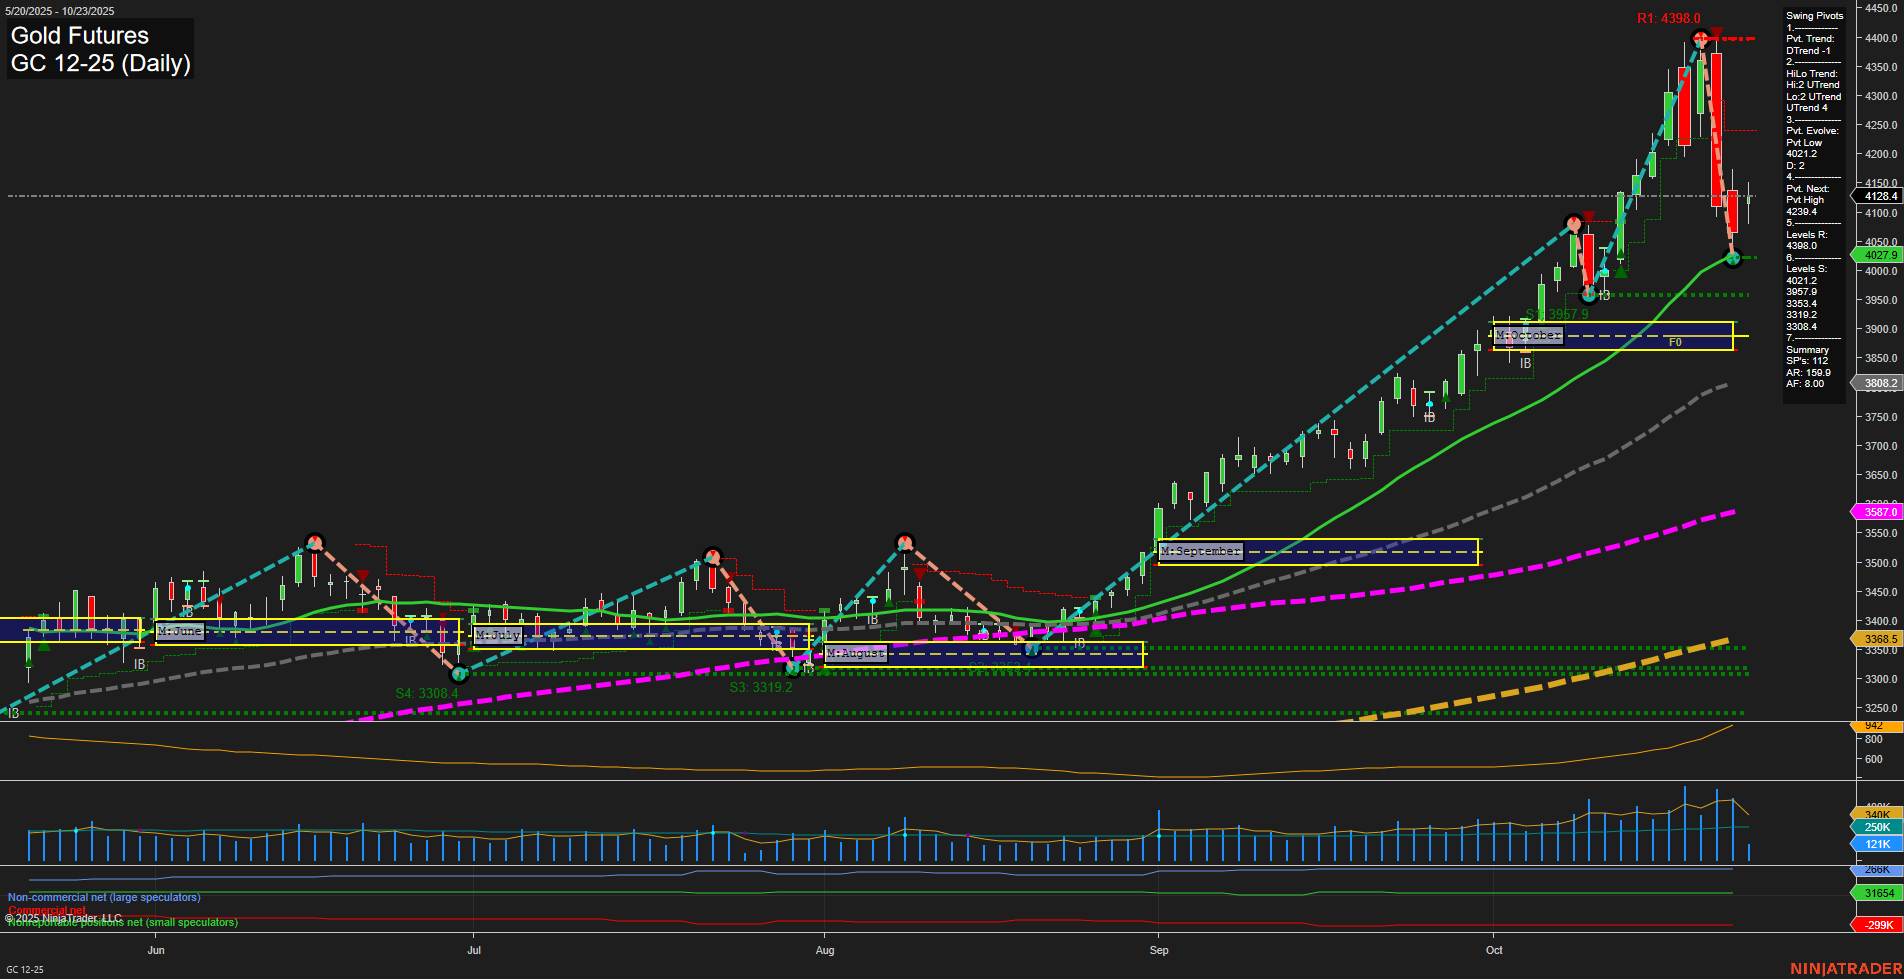Click the IB label beneath the M:October range
The width and height of the screenshot is (1904, 979).
point(1525,364)
